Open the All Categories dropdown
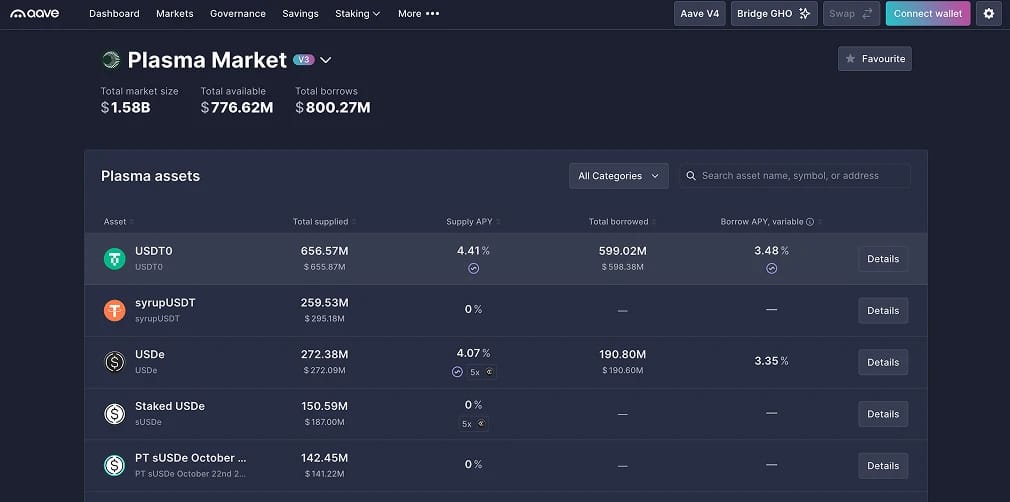 pos(618,176)
